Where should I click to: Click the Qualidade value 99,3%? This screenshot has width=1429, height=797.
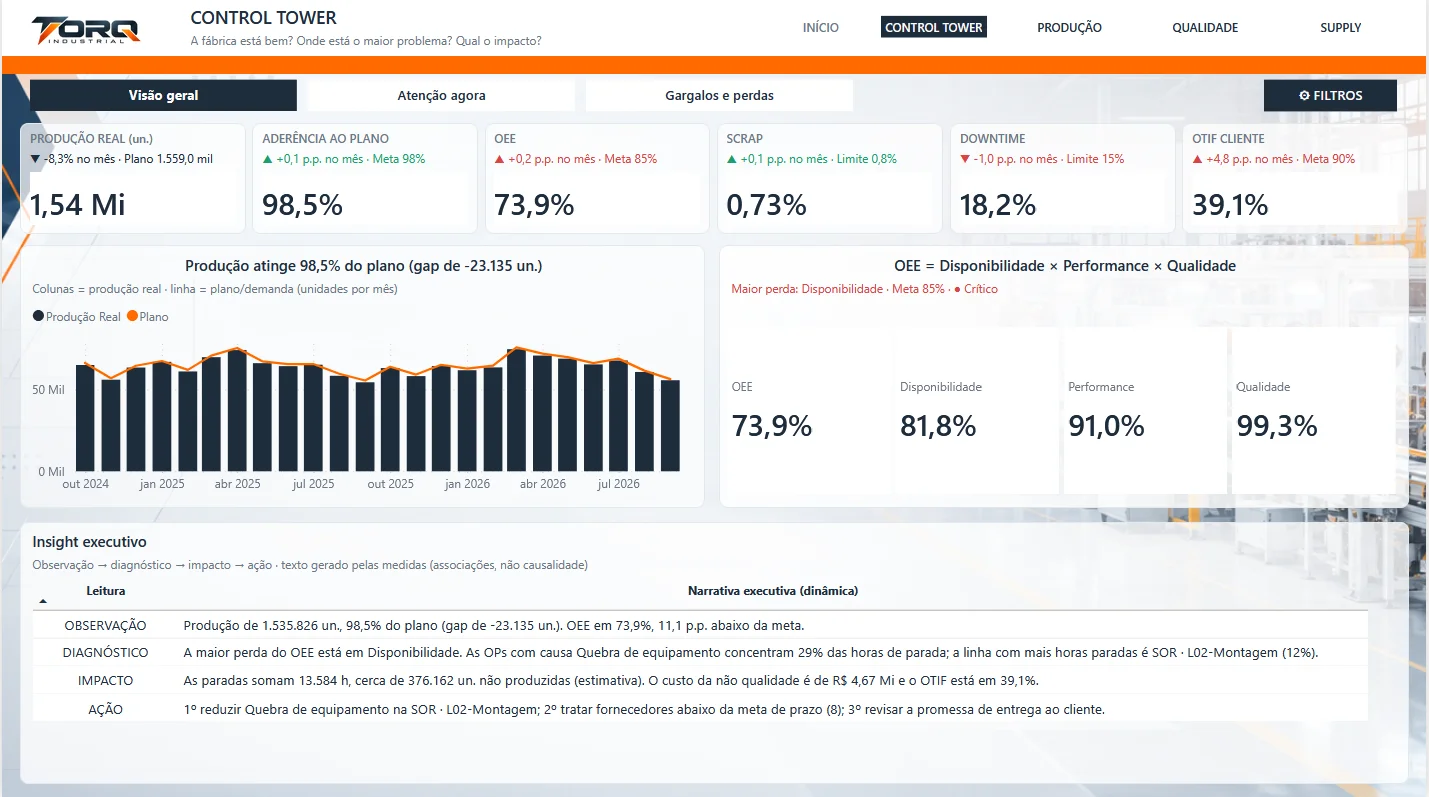(1277, 426)
